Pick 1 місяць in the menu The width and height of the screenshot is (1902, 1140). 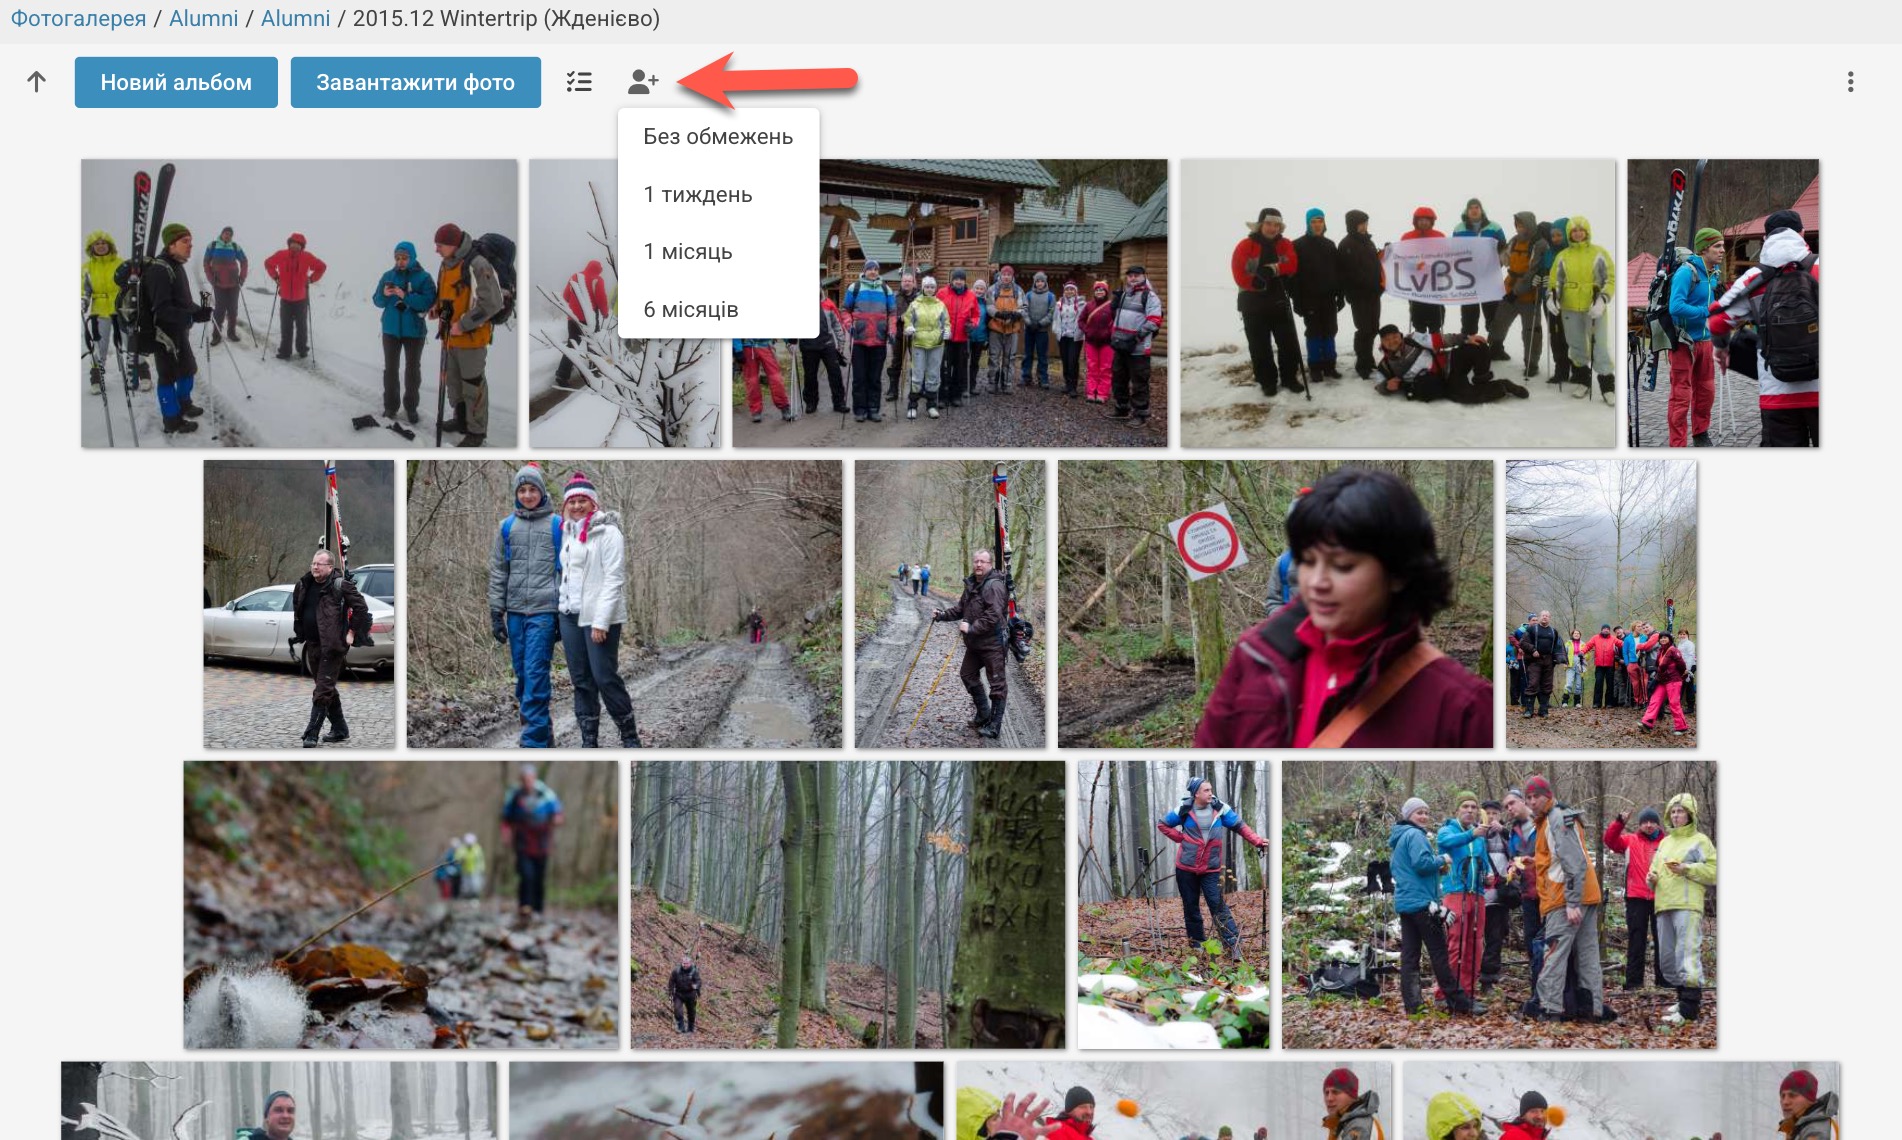tap(687, 252)
